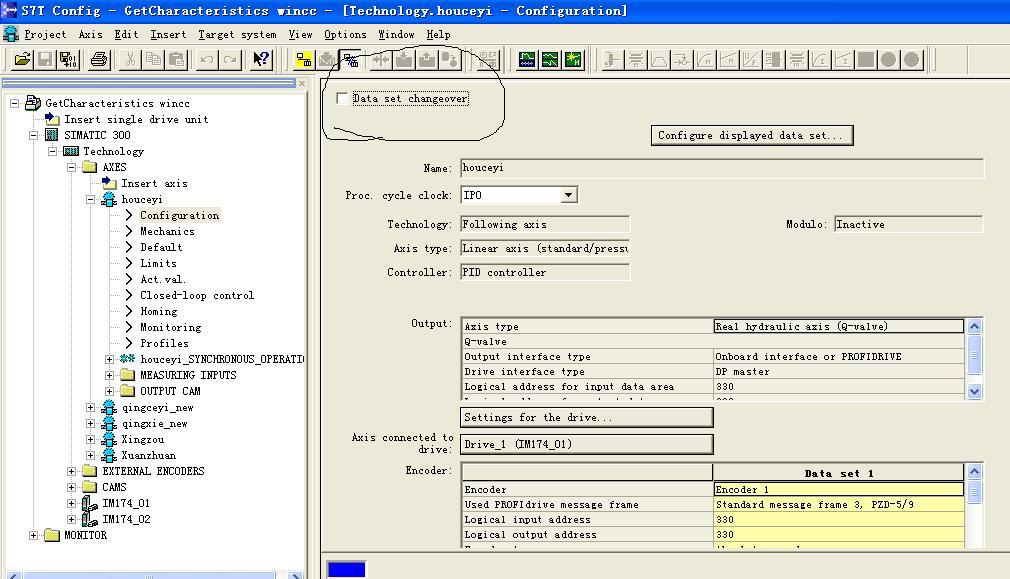Click the project icon beside GetCharacteristics wincc
This screenshot has width=1010, height=579.
33,103
